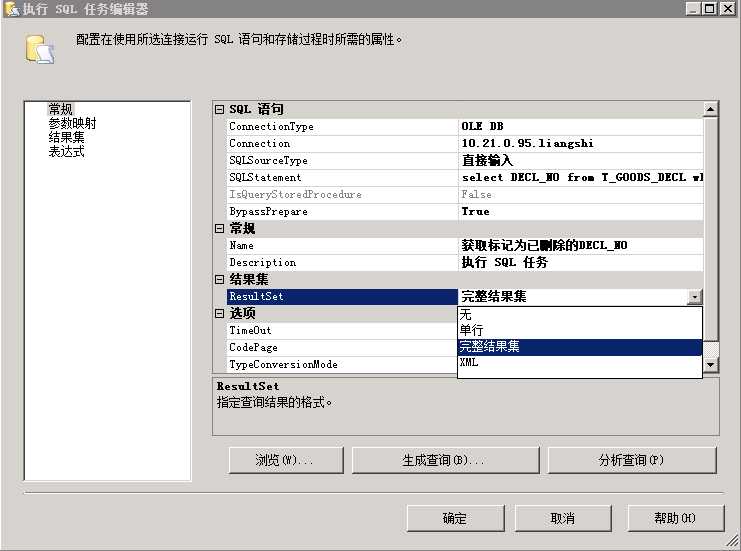Screen dimensions: 741x551
Task: Choose 单行 in the ResultSet list
Action: click(580, 330)
